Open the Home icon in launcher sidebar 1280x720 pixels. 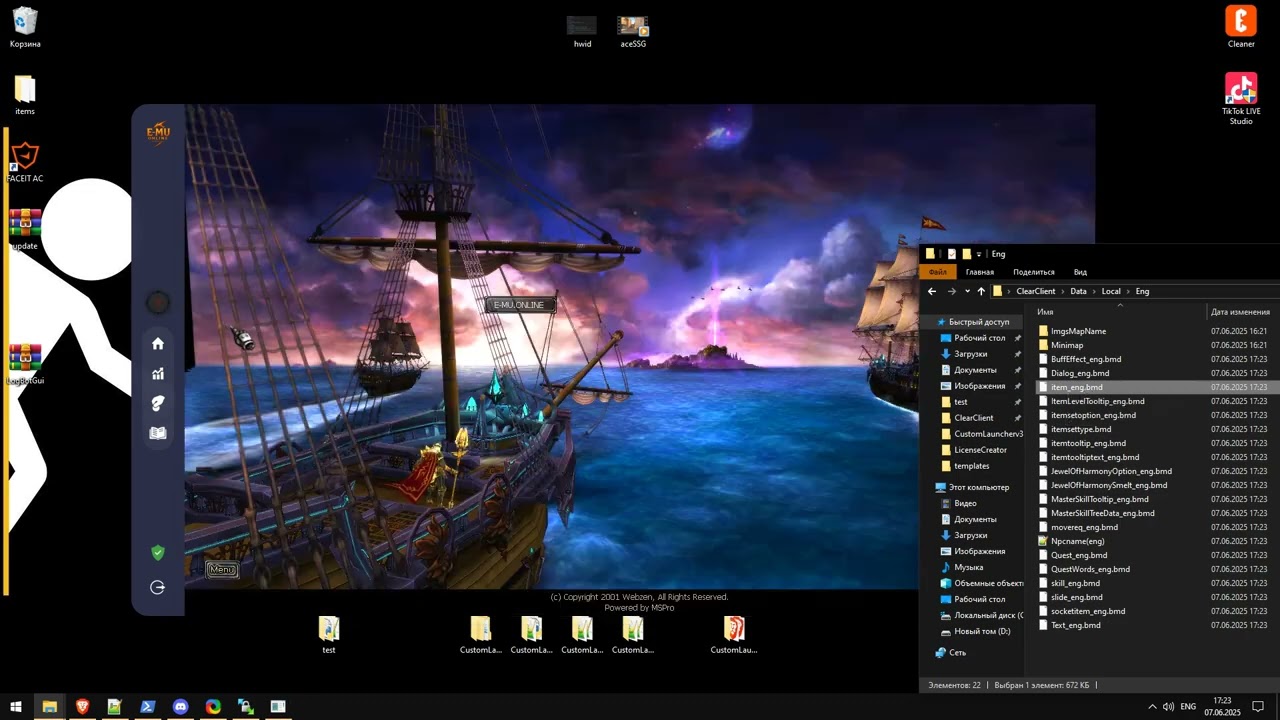click(158, 344)
